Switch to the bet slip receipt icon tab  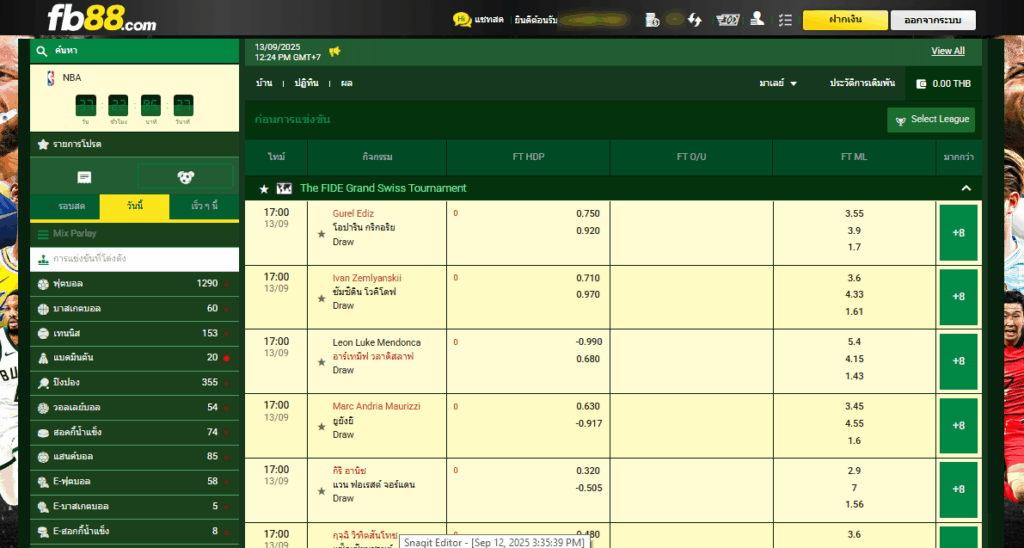[84, 177]
